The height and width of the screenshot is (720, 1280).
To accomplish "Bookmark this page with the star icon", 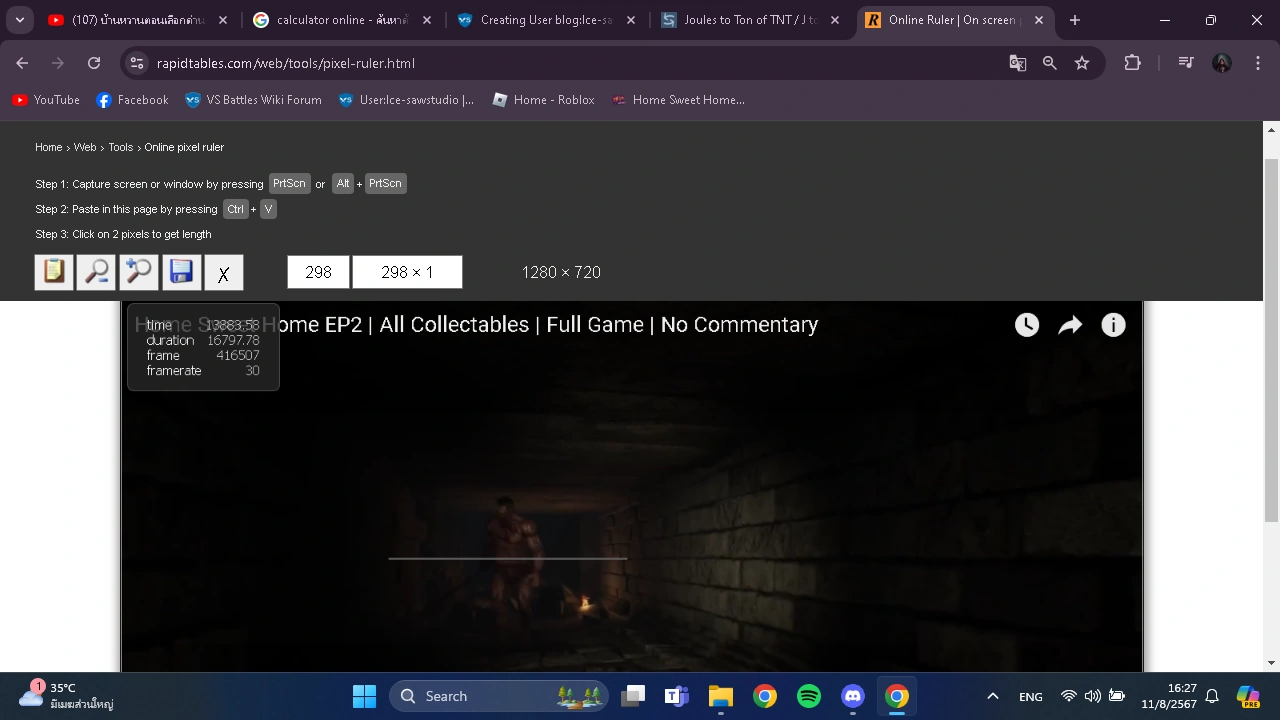I will click(x=1082, y=63).
